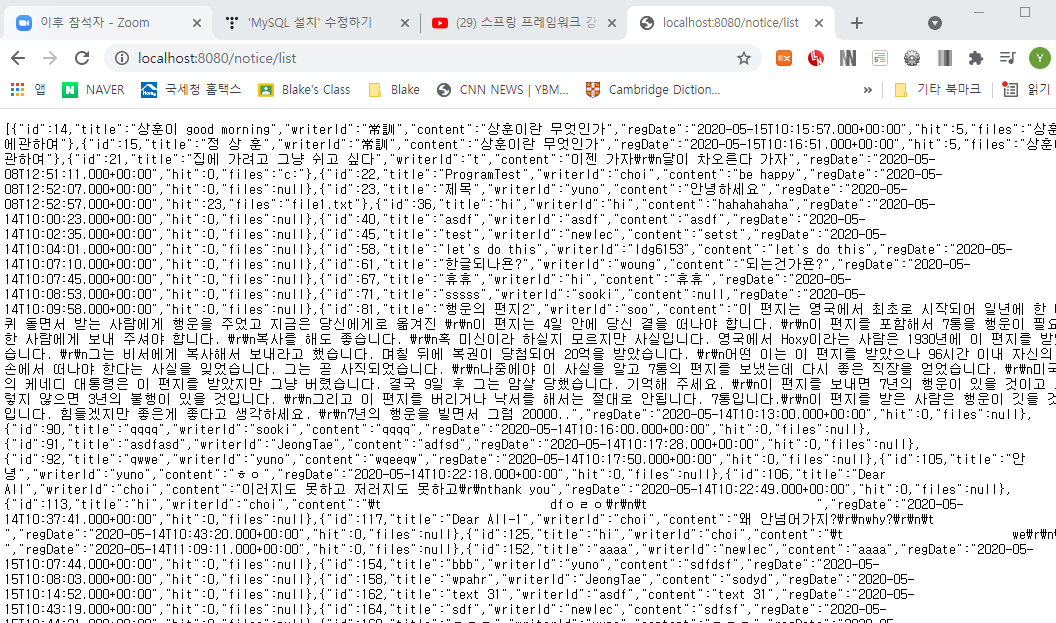Open the NAVER bookmark
This screenshot has width=1056, height=623.
[x=93, y=90]
